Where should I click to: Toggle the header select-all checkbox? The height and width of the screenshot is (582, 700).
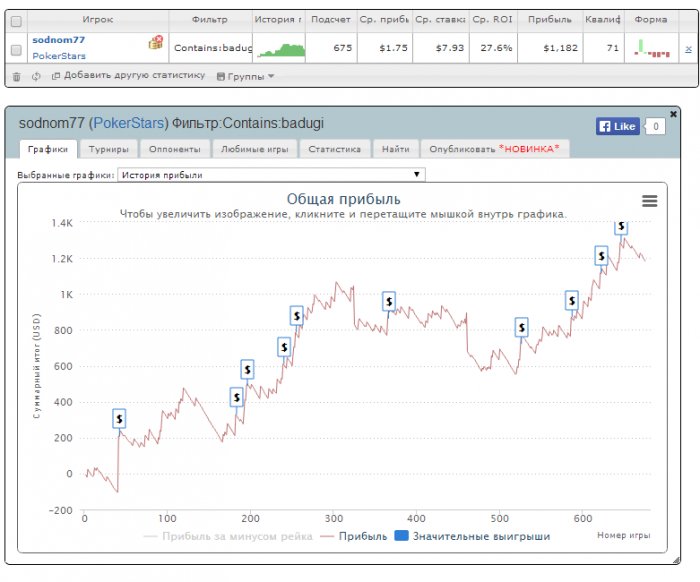click(x=16, y=21)
